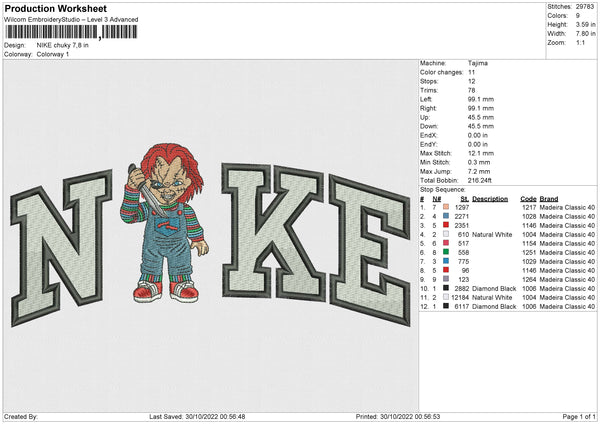Click the Min Stitch value '0.3 mm'

tap(479, 162)
